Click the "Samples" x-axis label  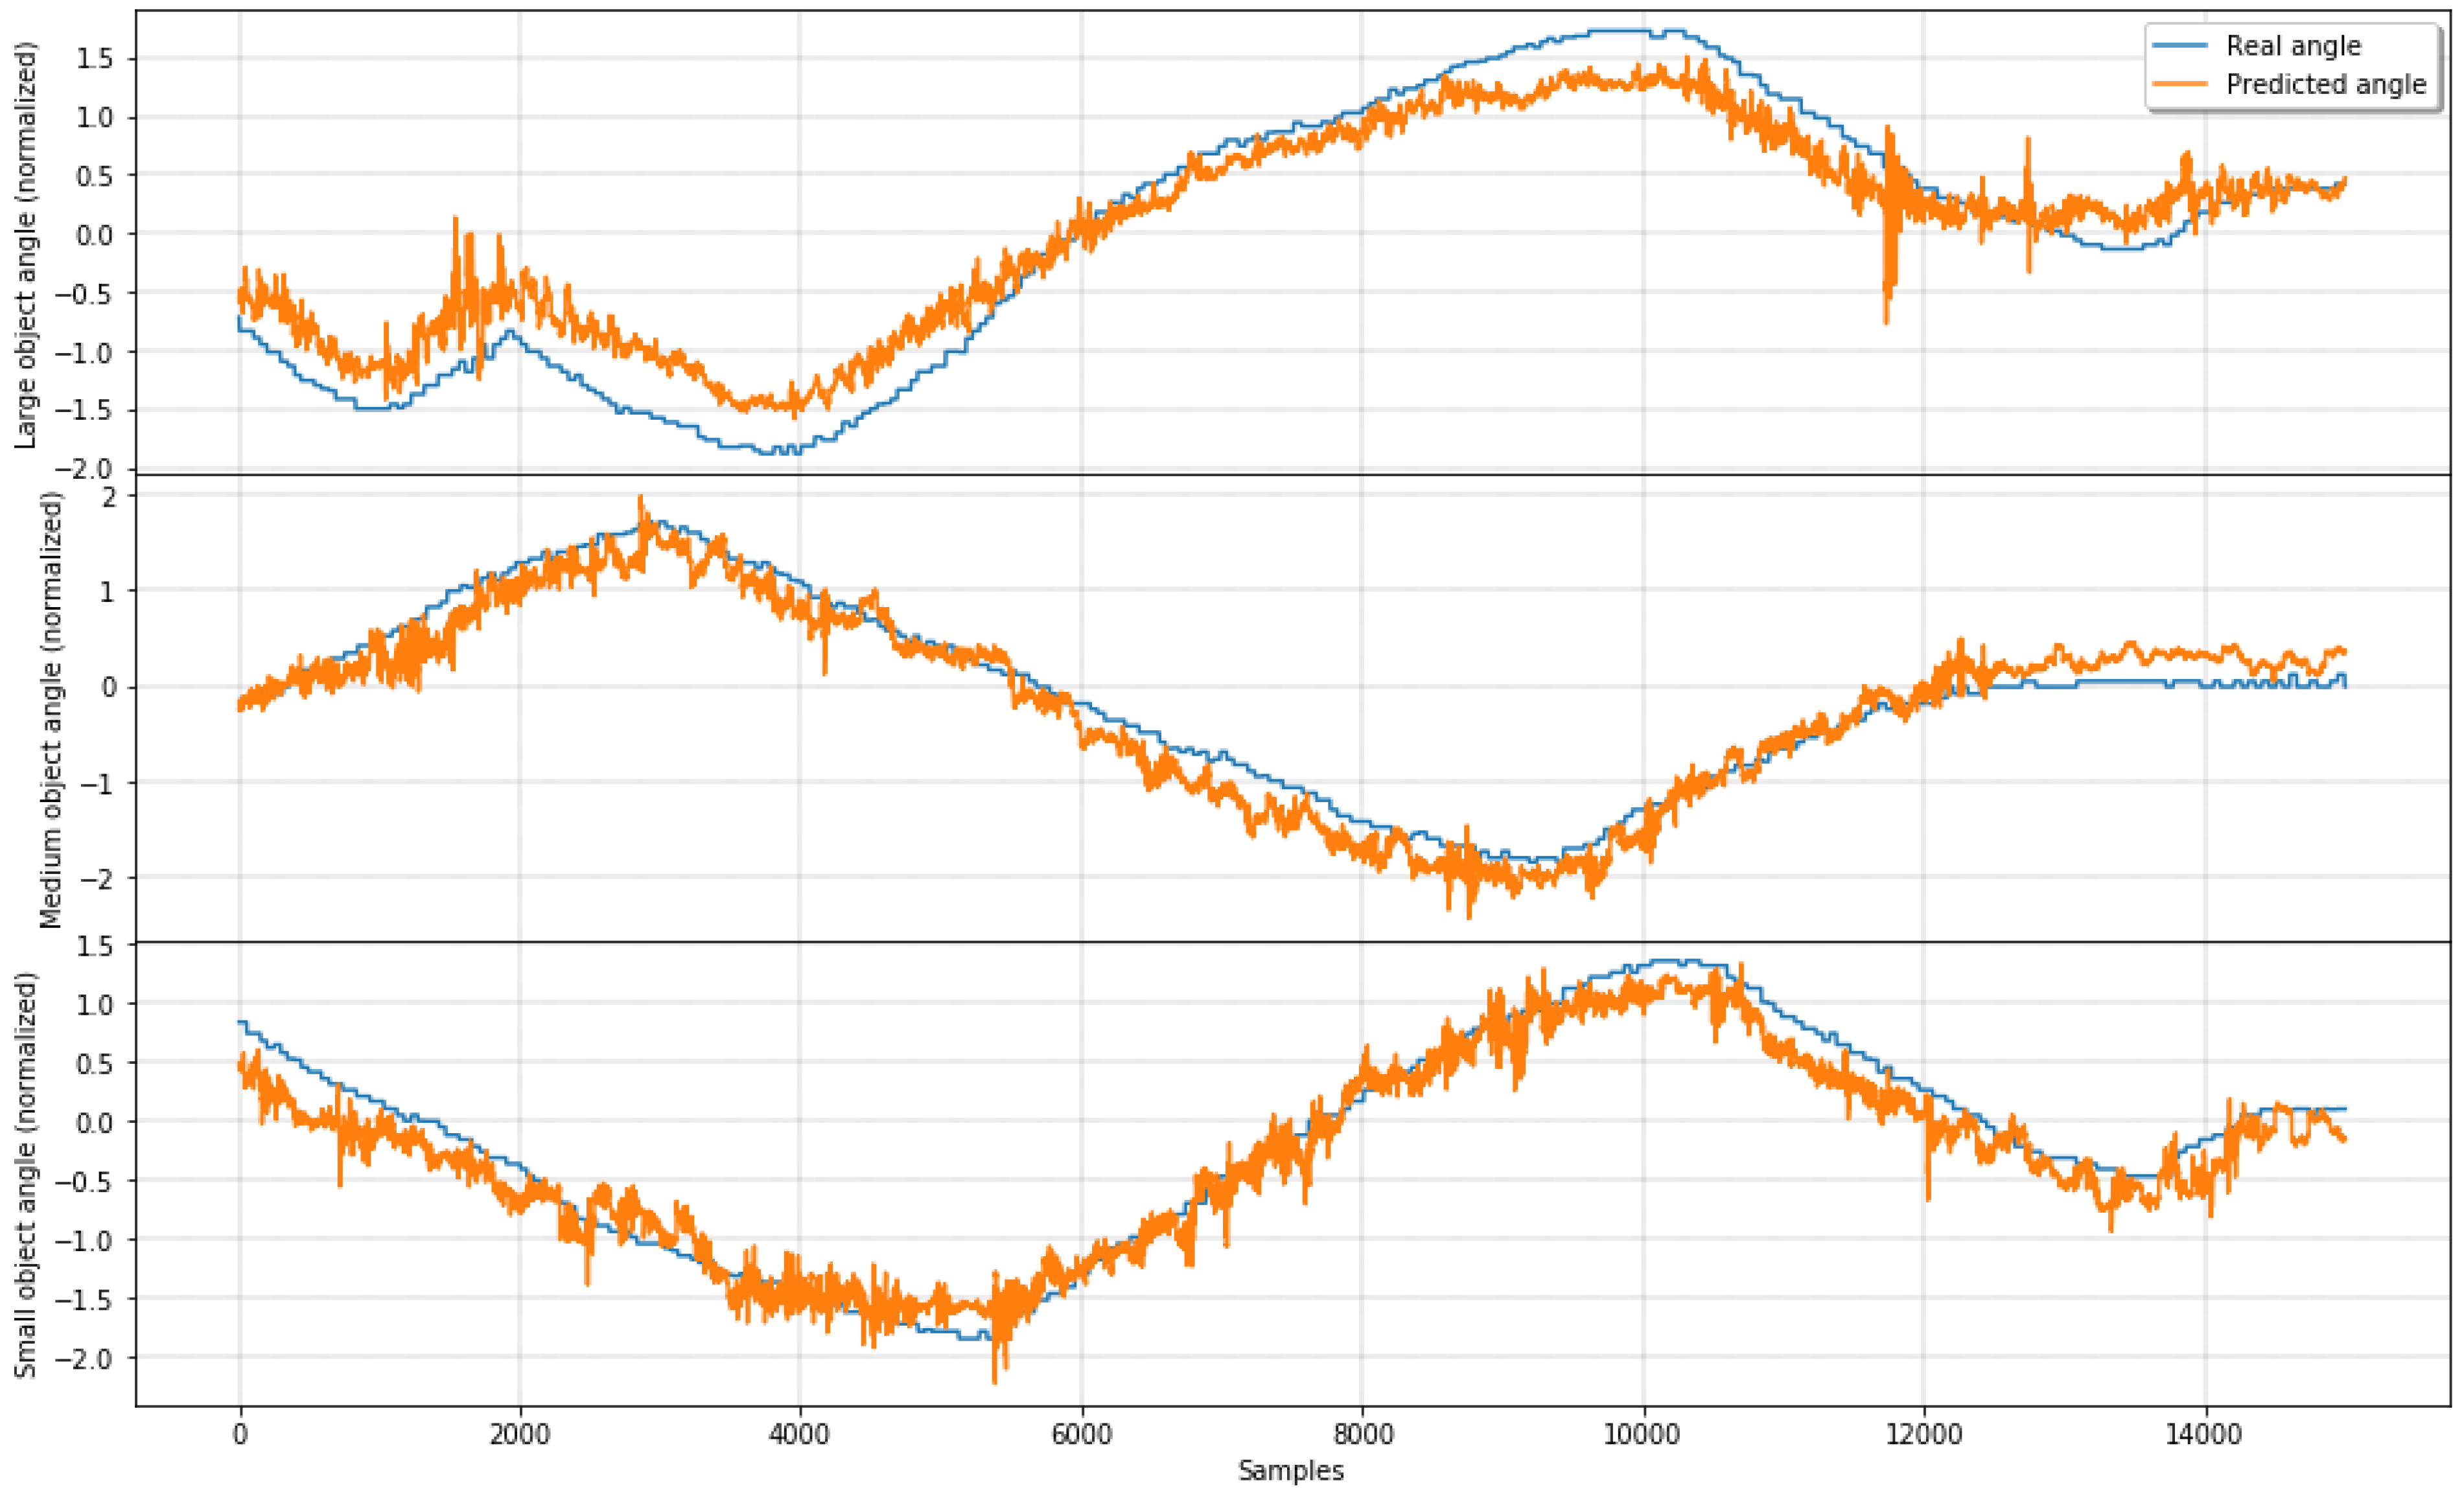point(1290,1470)
